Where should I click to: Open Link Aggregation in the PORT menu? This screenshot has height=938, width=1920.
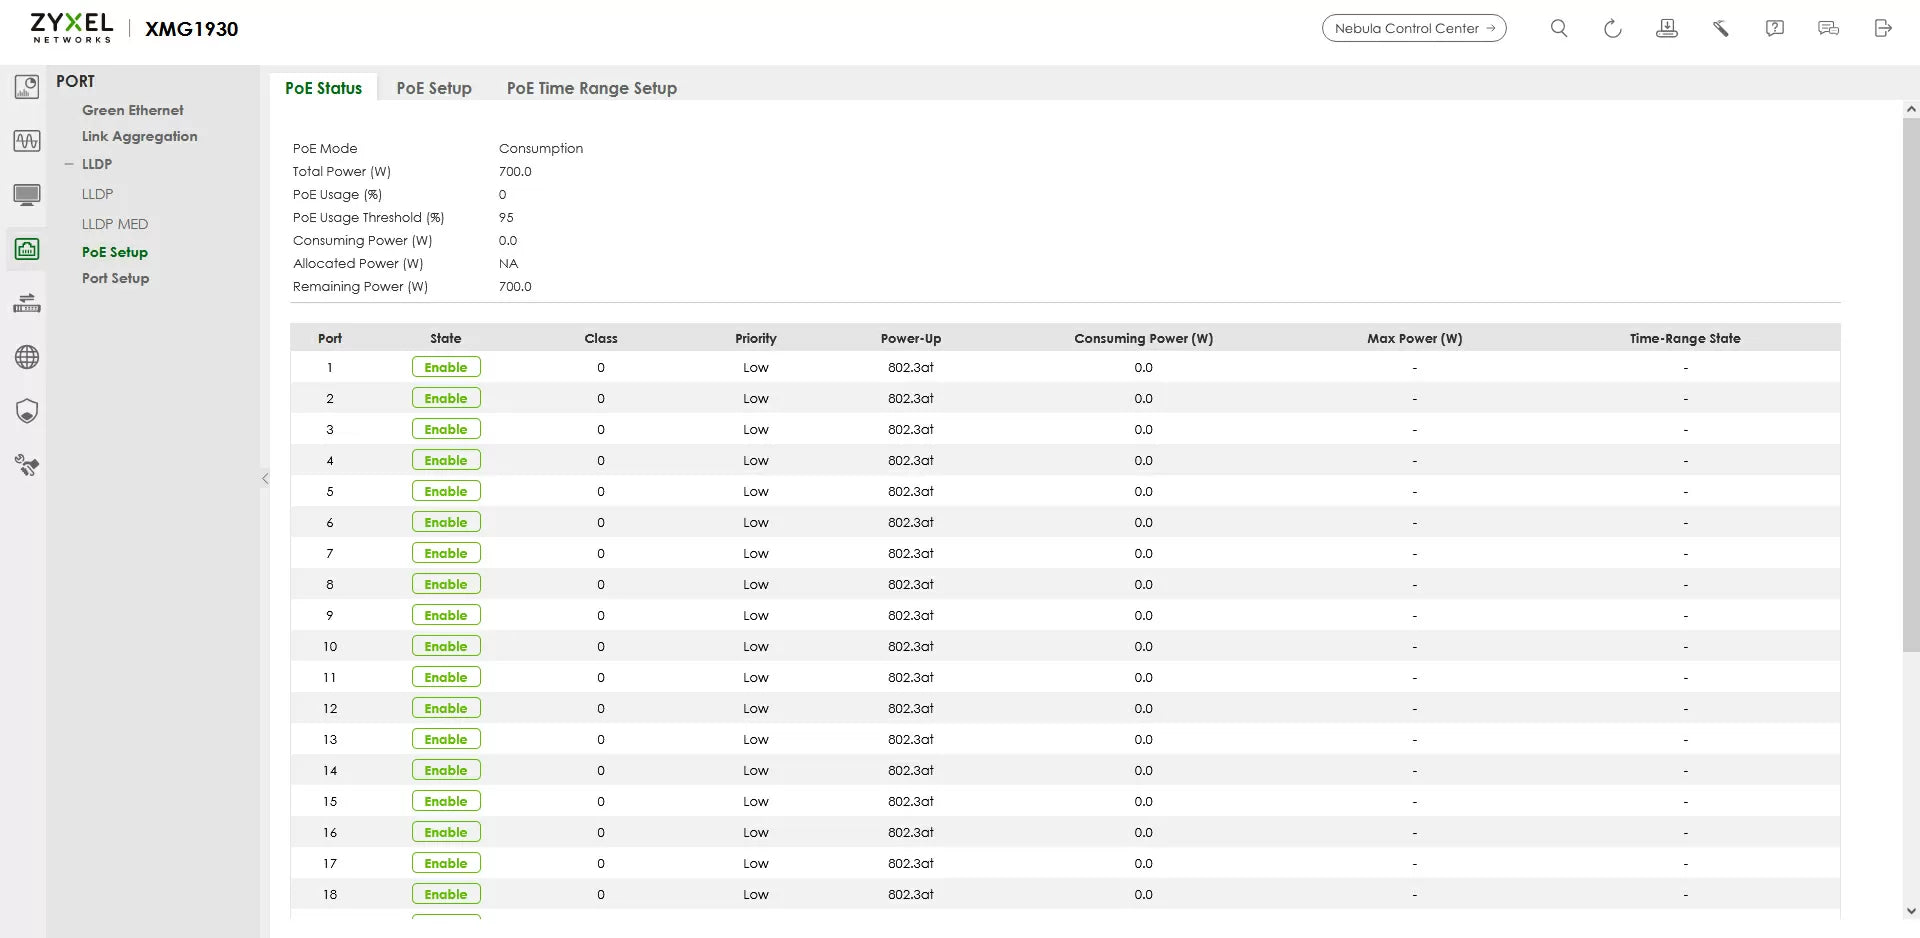(139, 136)
